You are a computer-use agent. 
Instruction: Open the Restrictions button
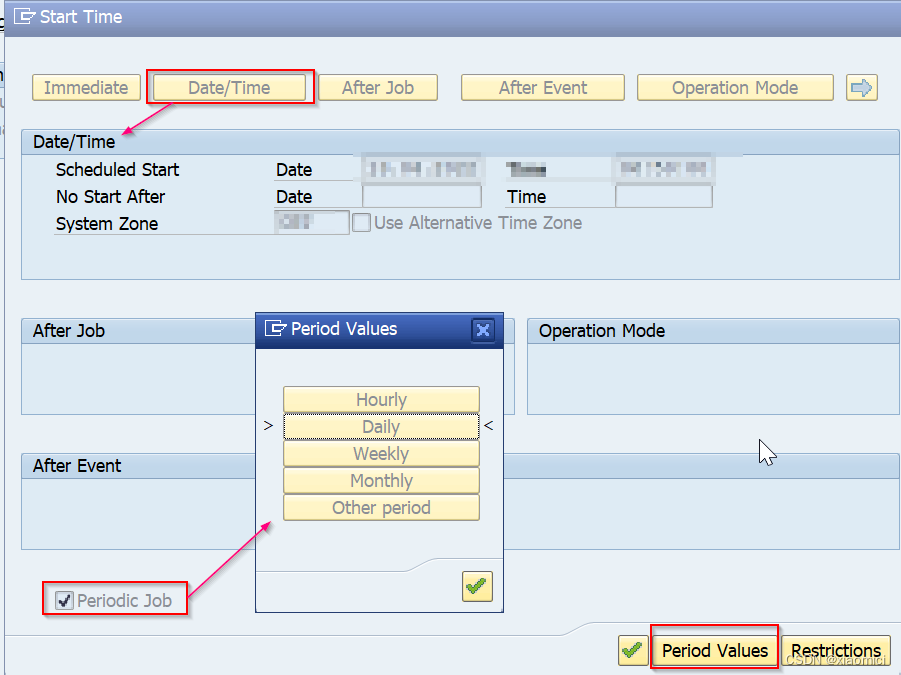(x=836, y=650)
